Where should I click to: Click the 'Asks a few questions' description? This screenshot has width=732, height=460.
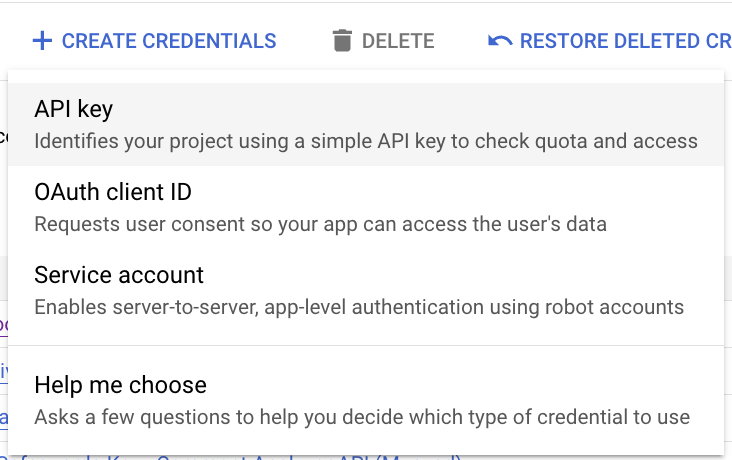(x=362, y=417)
